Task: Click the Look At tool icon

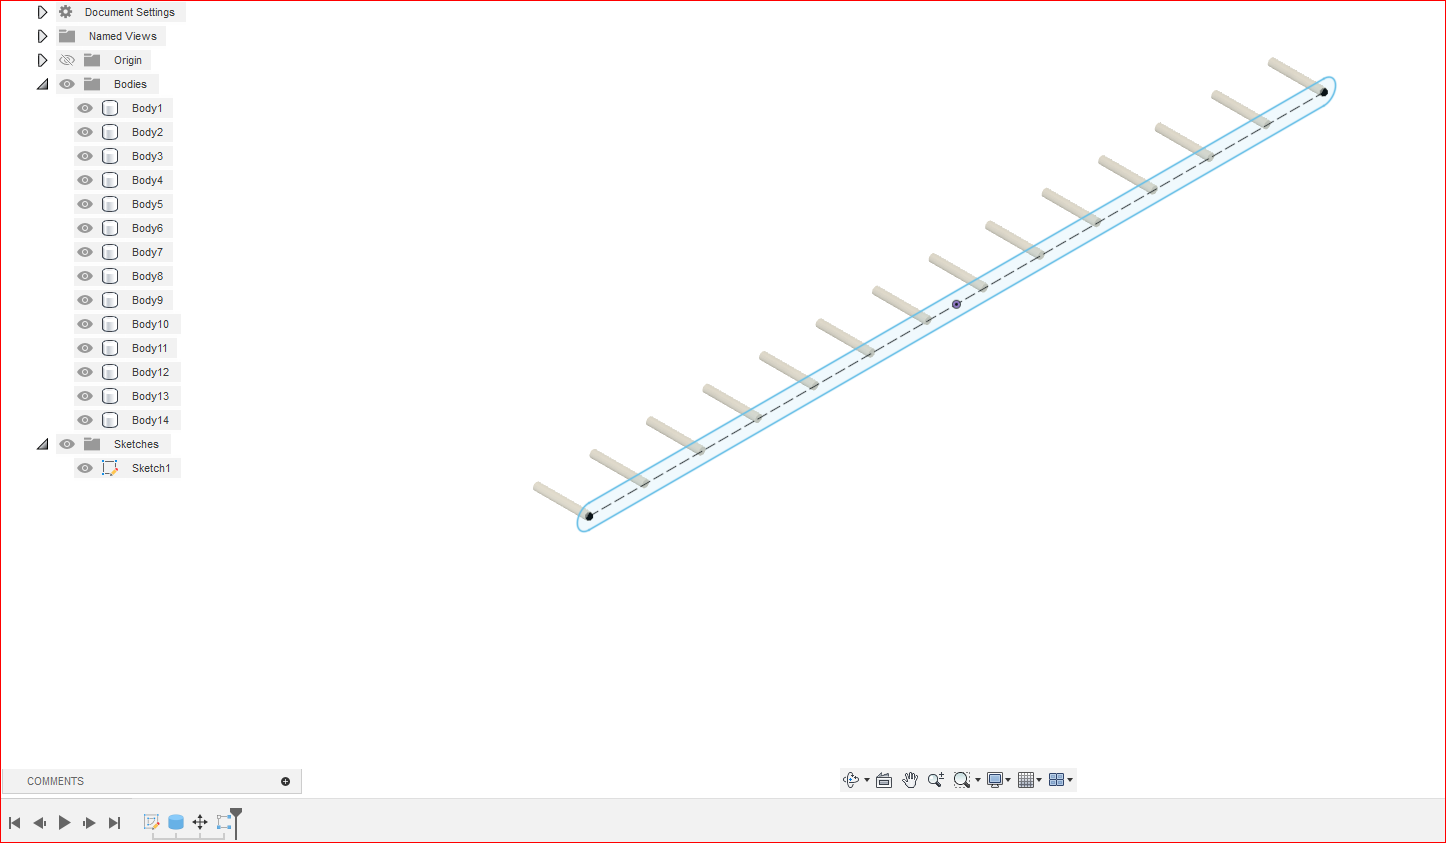Action: click(883, 780)
